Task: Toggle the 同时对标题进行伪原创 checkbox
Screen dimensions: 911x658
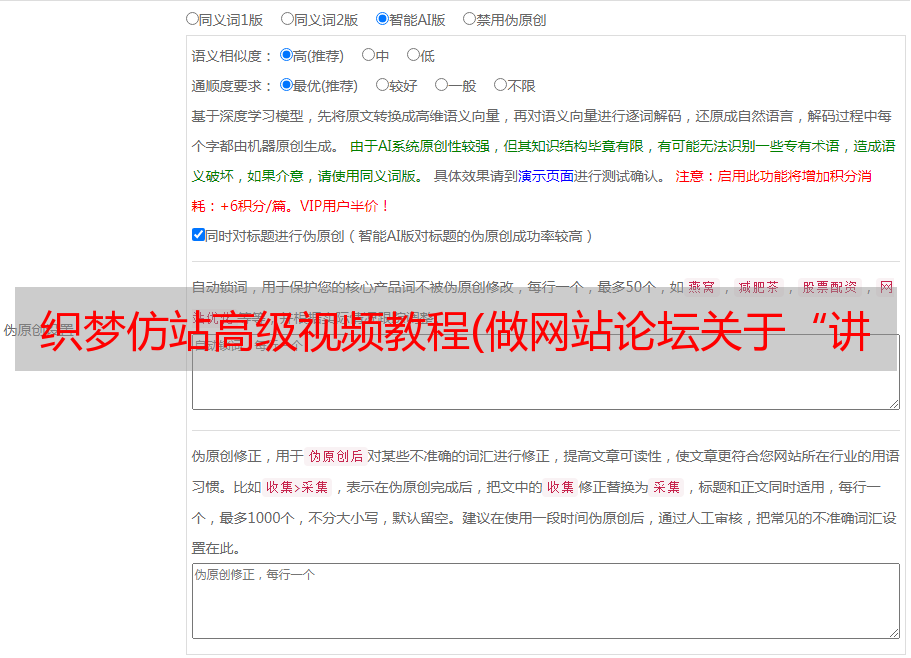Action: (198, 235)
